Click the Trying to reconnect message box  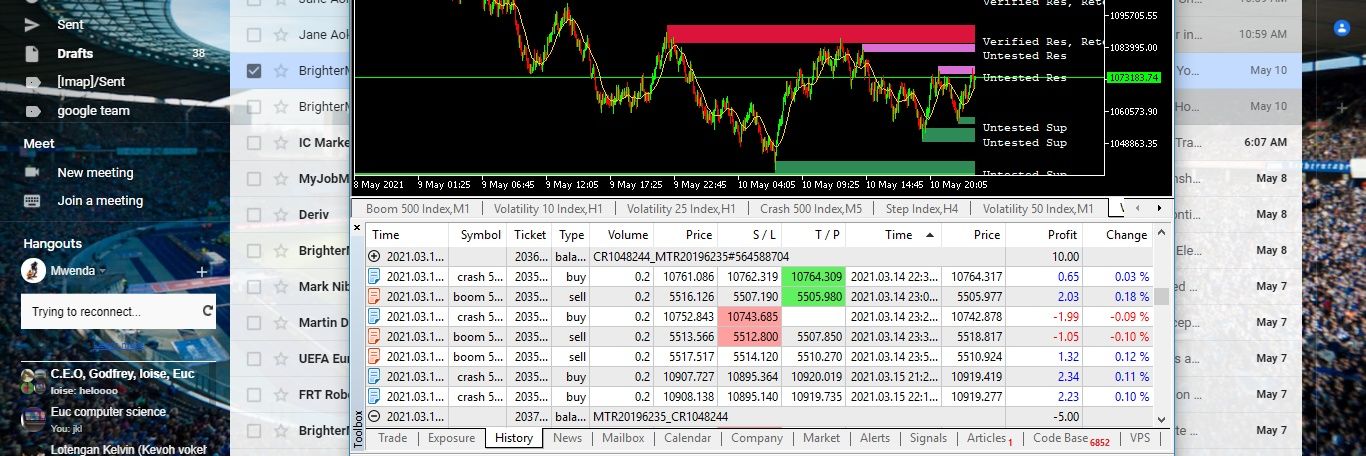point(119,311)
